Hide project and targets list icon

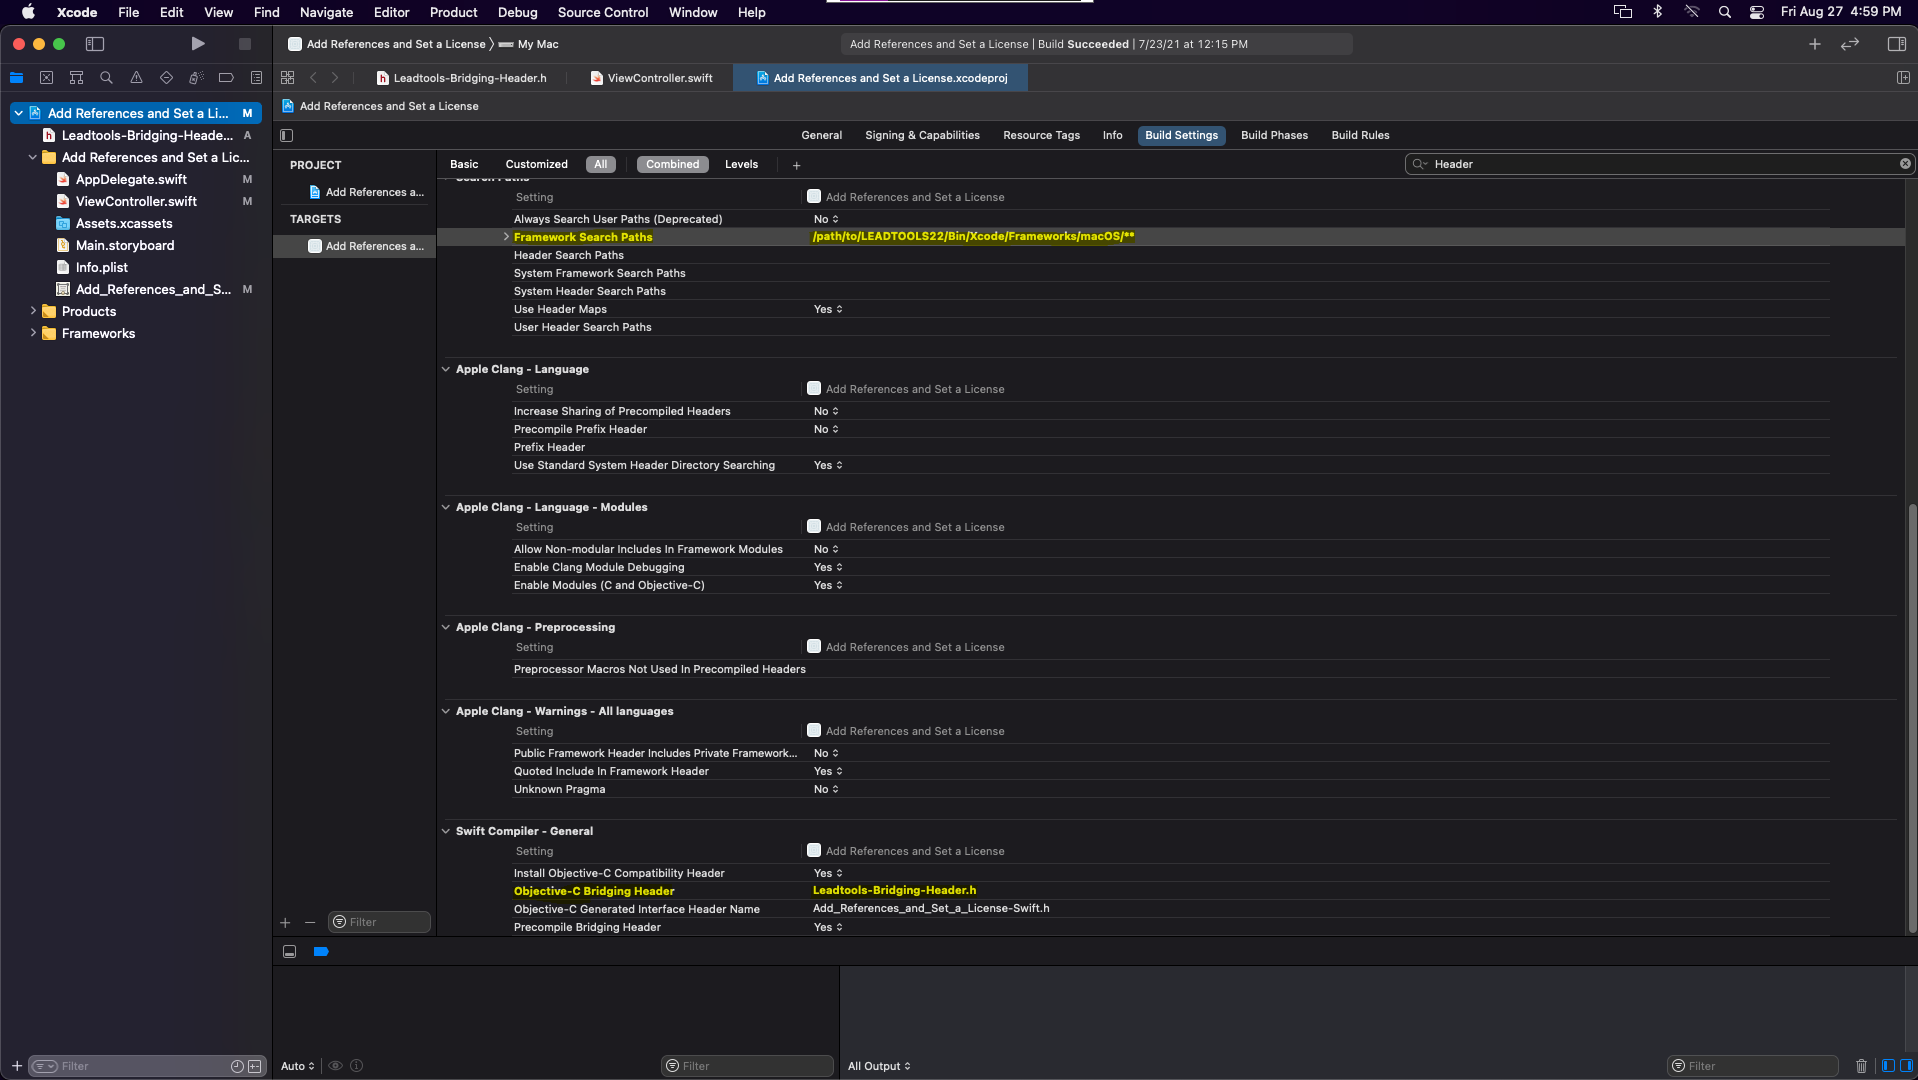(287, 136)
